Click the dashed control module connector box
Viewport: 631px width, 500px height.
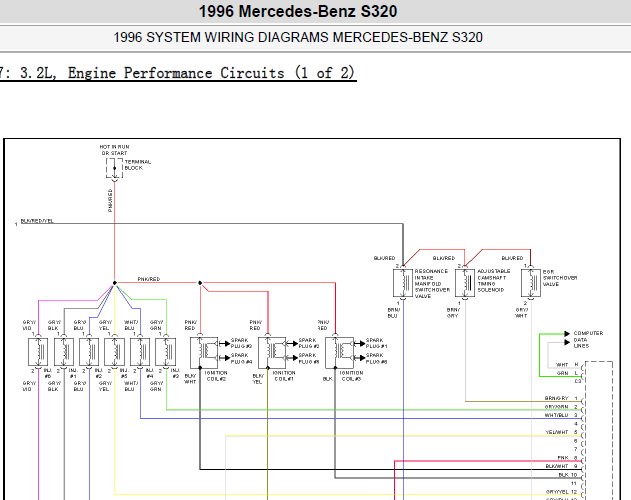point(598,431)
